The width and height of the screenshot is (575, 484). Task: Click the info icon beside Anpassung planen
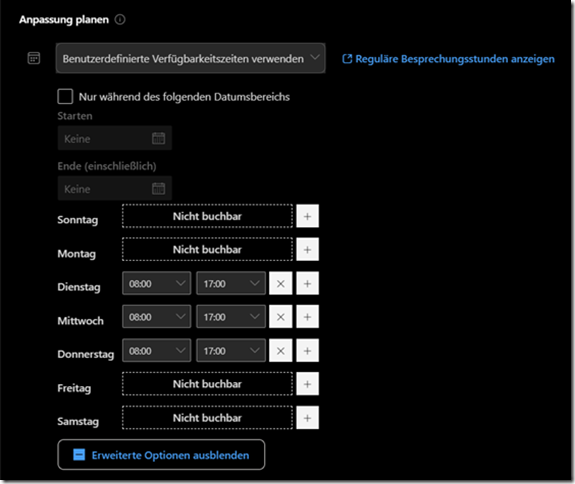pyautogui.click(x=120, y=19)
